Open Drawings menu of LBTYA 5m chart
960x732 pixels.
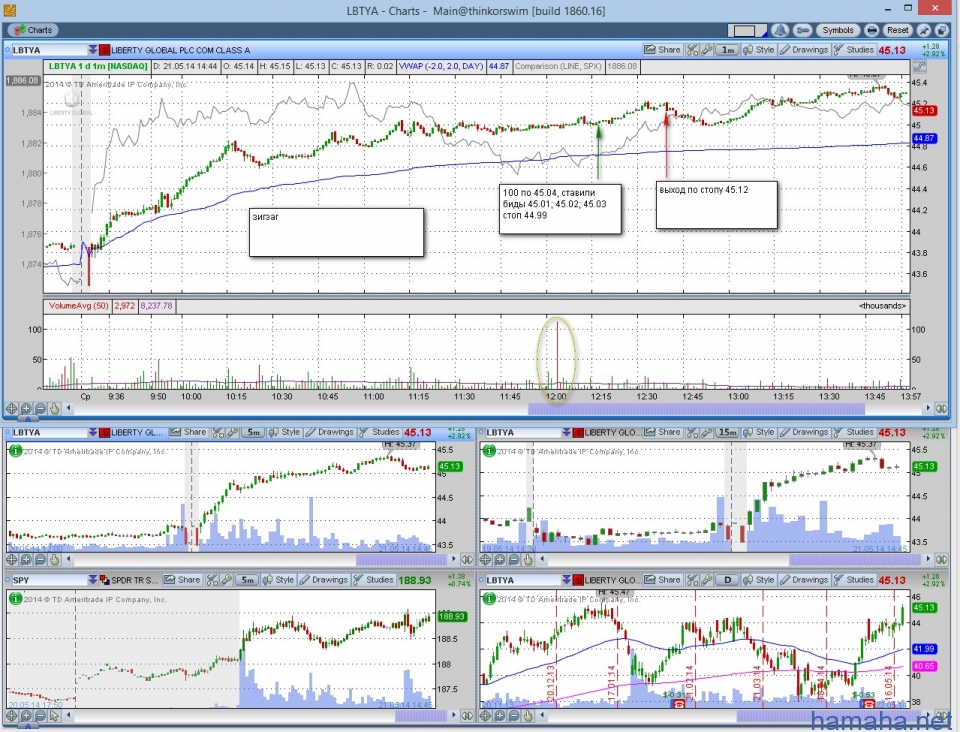click(x=329, y=433)
